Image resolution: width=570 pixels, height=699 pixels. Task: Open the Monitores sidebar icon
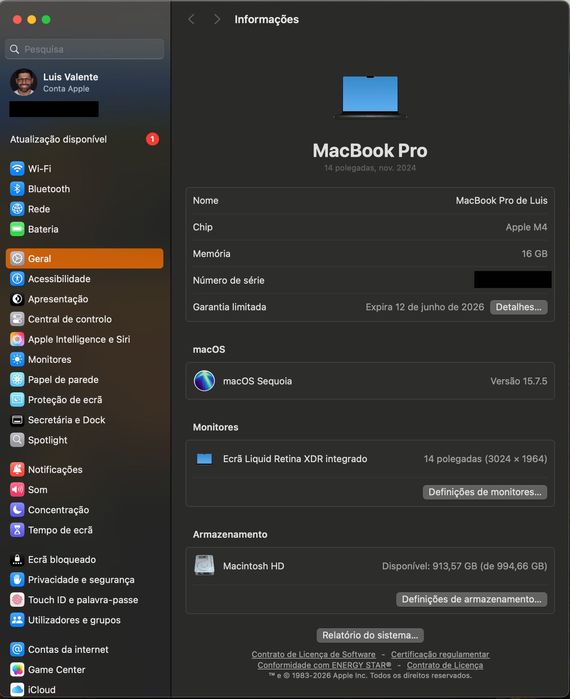(17, 359)
